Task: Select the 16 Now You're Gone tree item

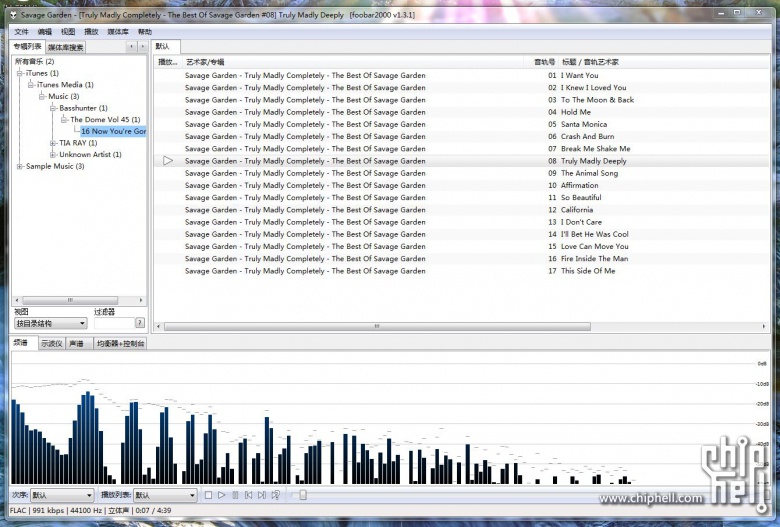Action: (x=113, y=131)
